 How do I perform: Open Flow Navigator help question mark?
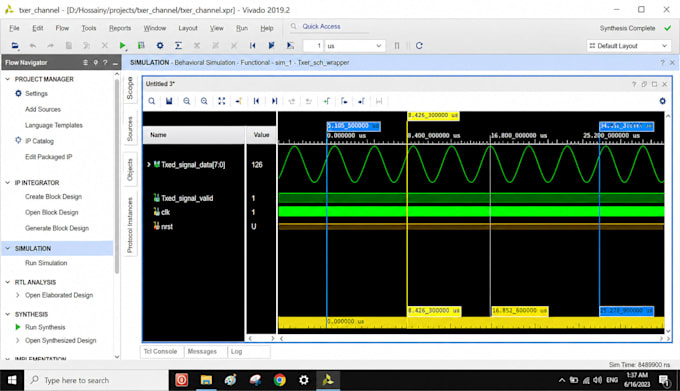click(105, 63)
